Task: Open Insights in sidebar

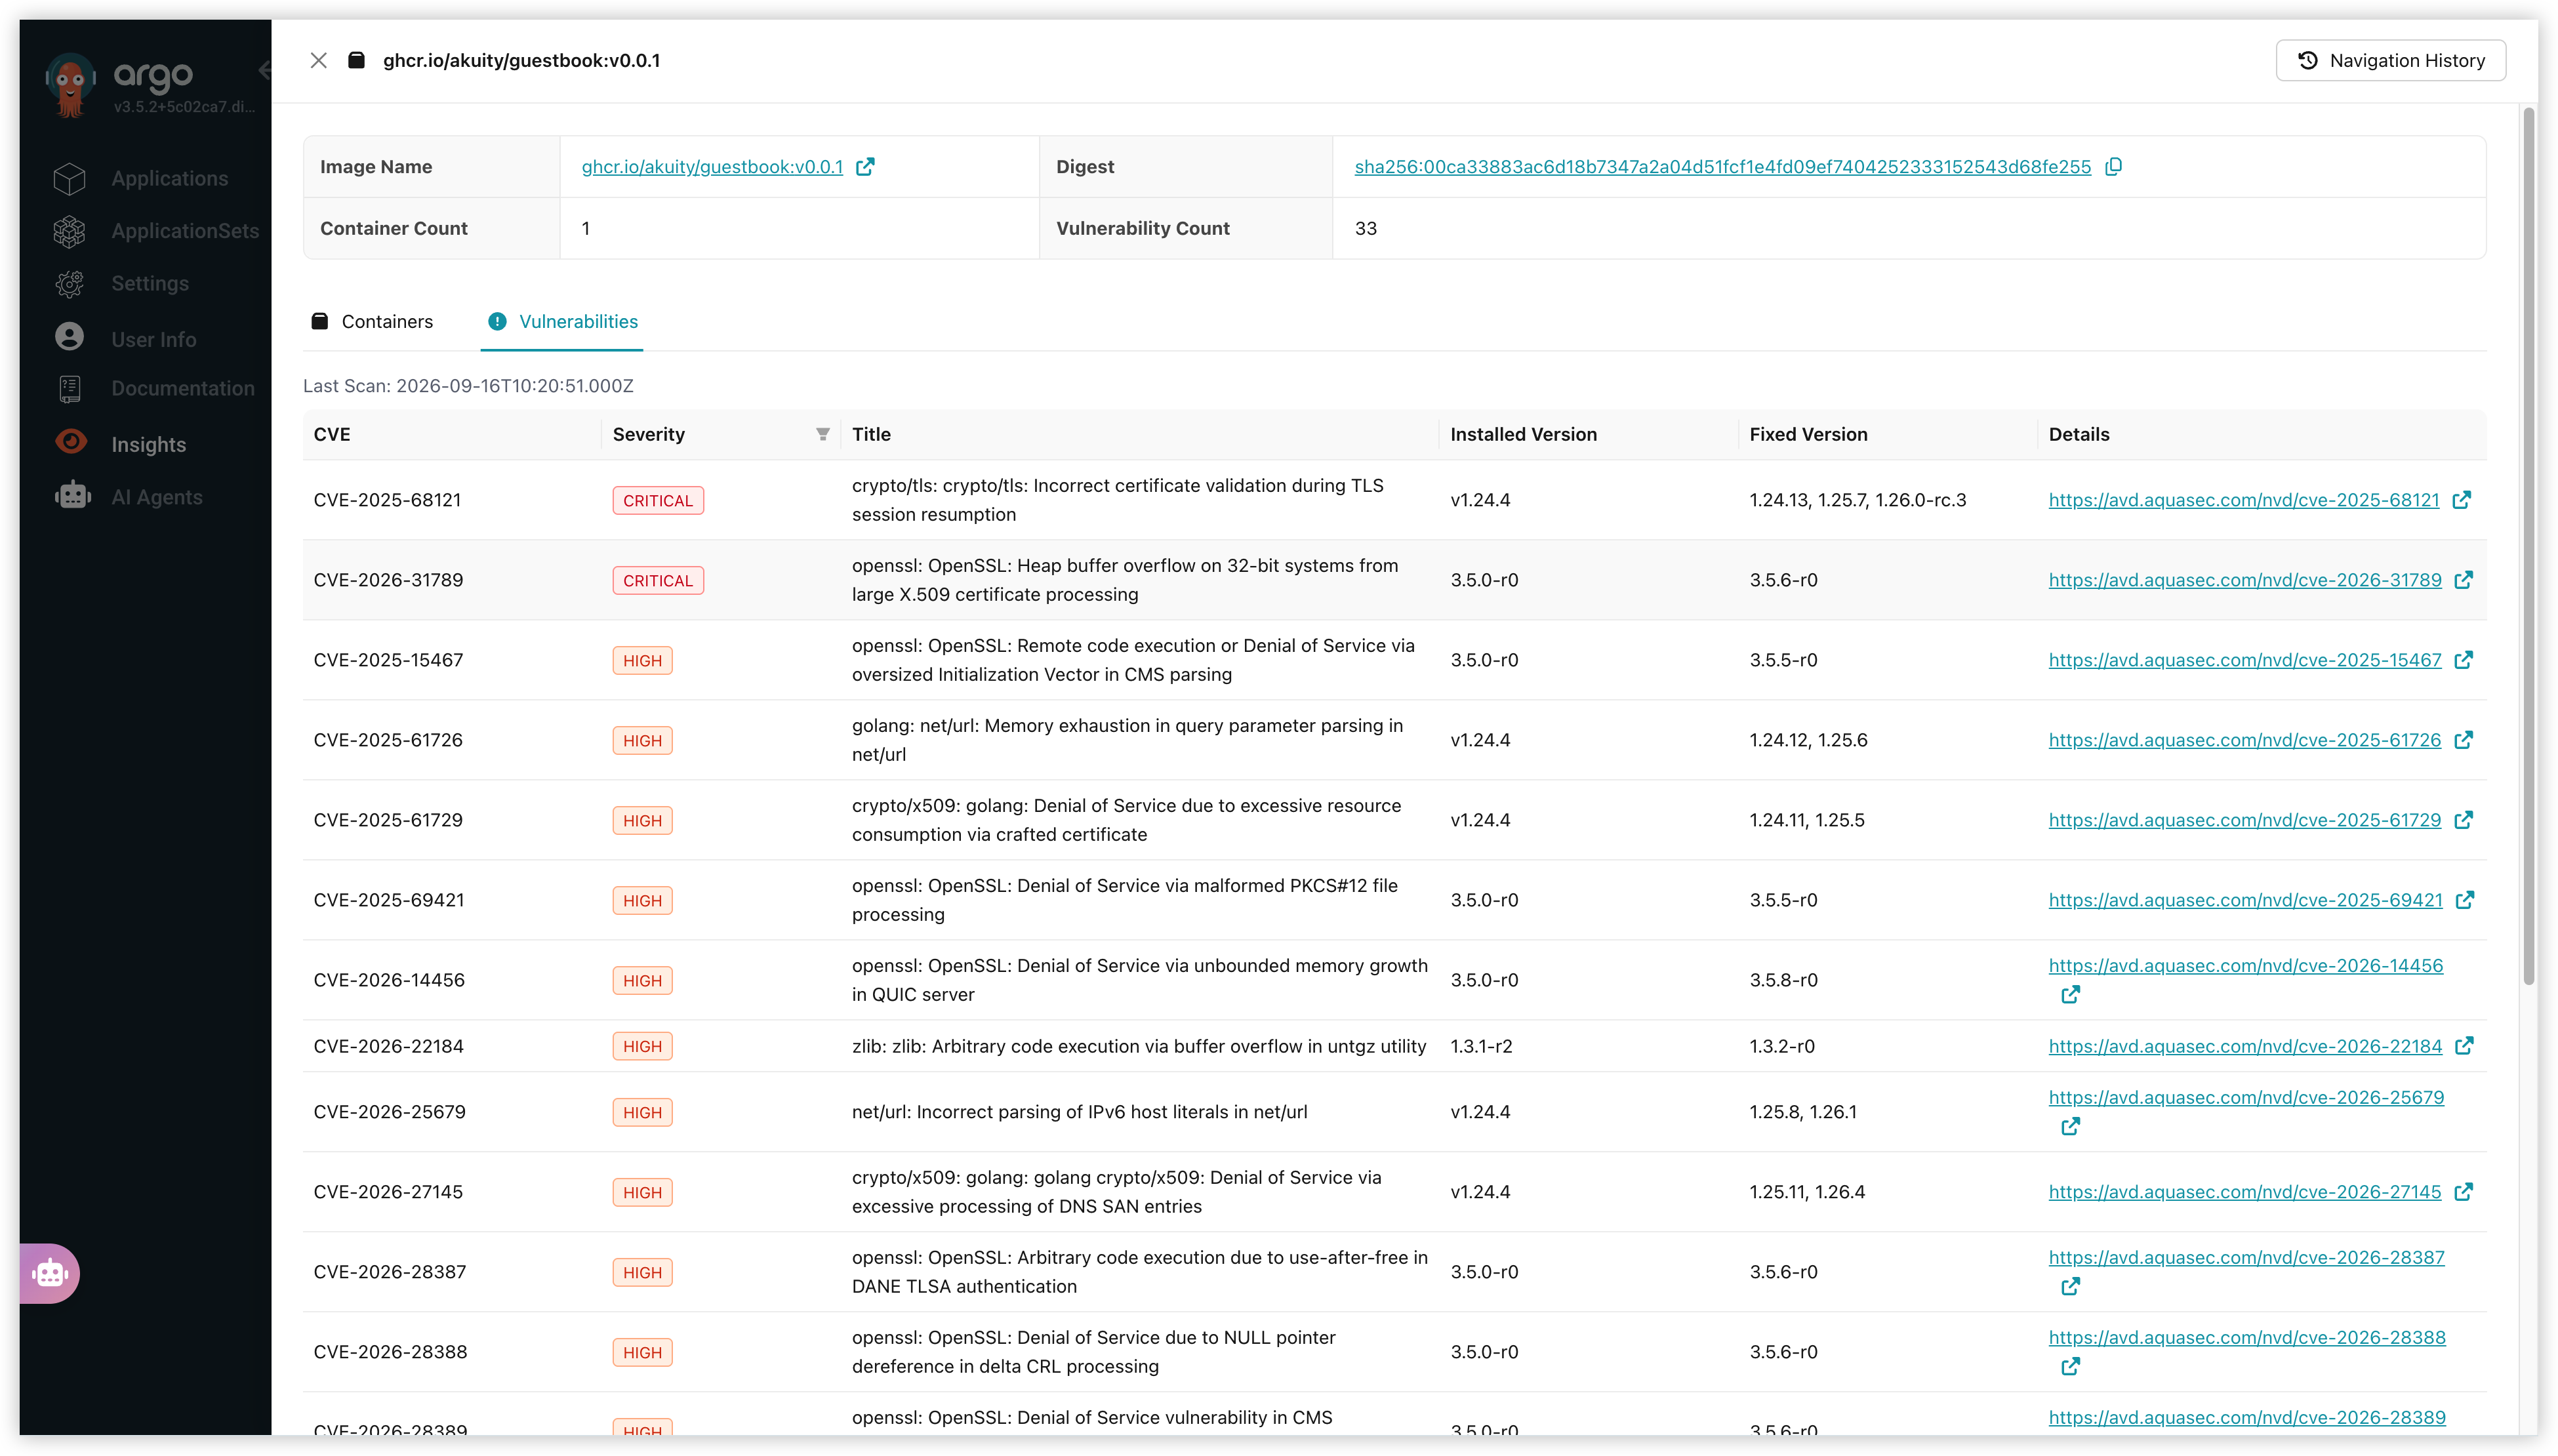Action: tap(149, 445)
